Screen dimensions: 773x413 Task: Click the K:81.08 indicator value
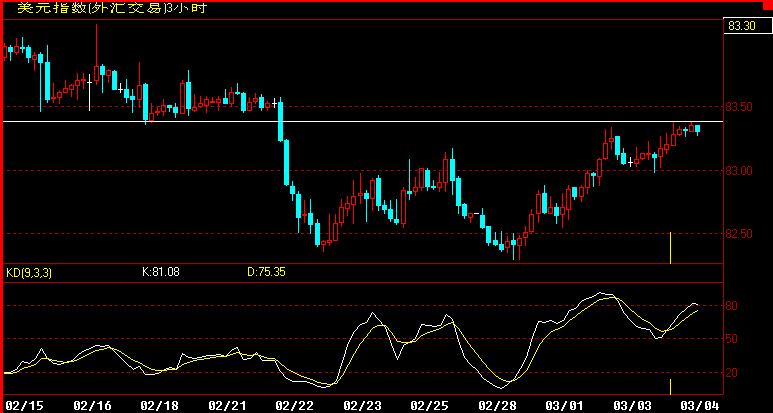[x=161, y=271]
